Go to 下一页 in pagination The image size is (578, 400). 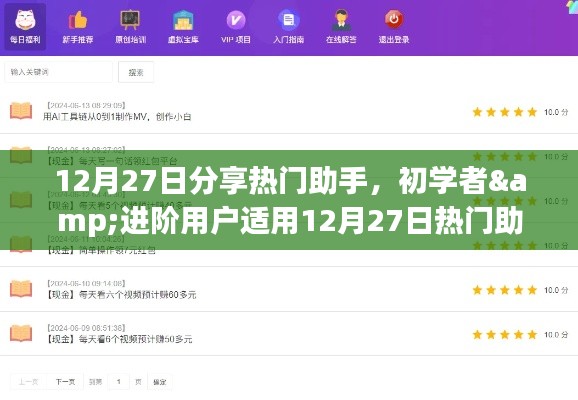coord(65,382)
